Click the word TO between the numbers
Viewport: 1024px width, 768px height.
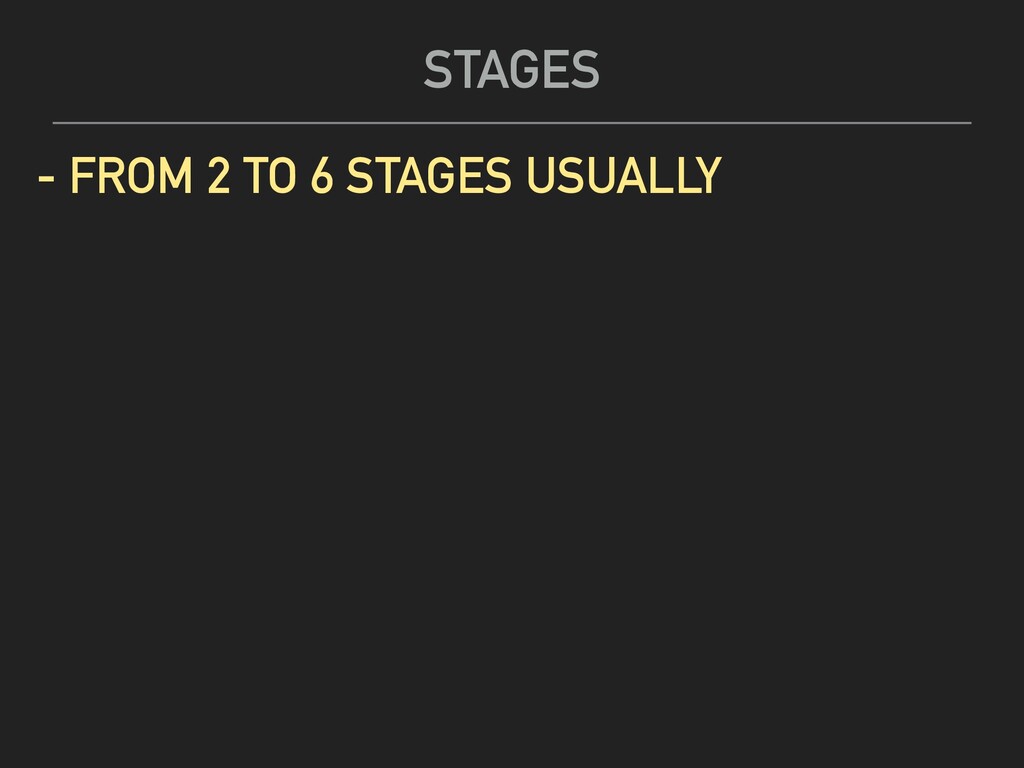270,175
